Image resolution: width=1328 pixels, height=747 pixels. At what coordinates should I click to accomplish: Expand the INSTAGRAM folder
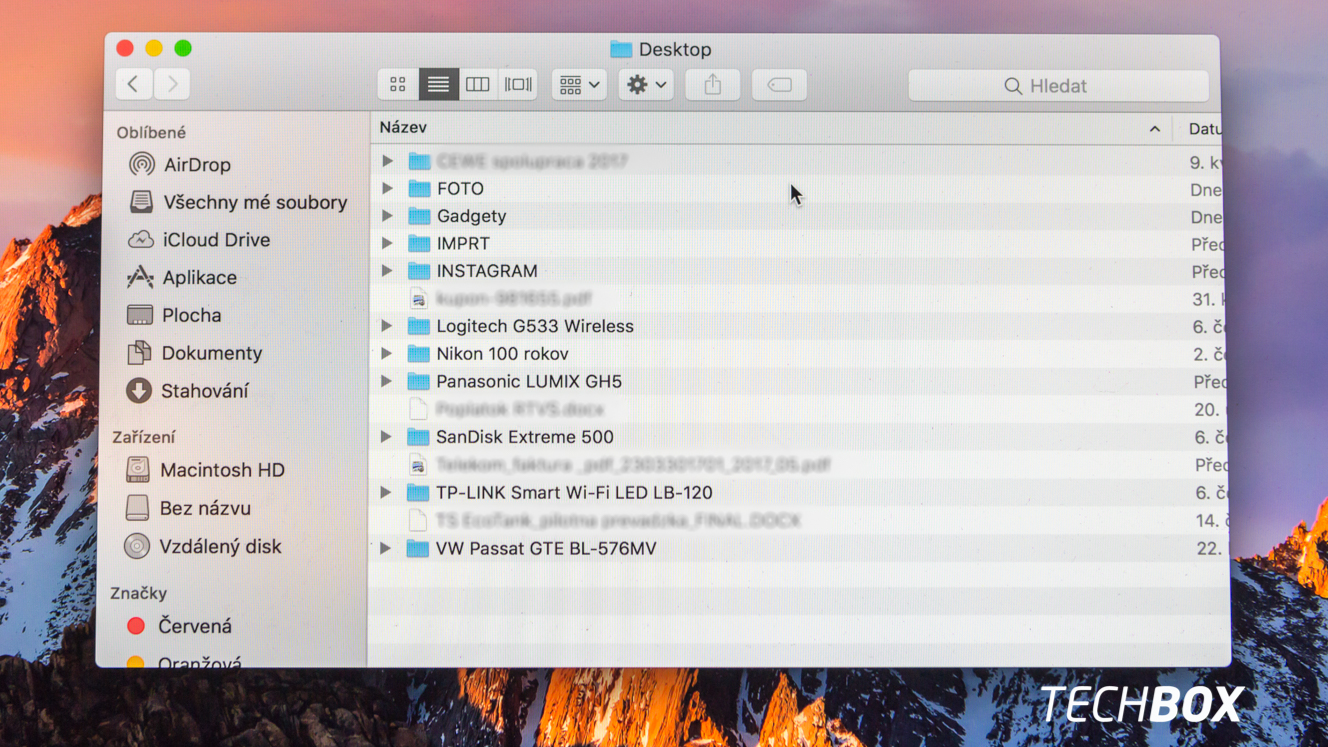(x=387, y=271)
